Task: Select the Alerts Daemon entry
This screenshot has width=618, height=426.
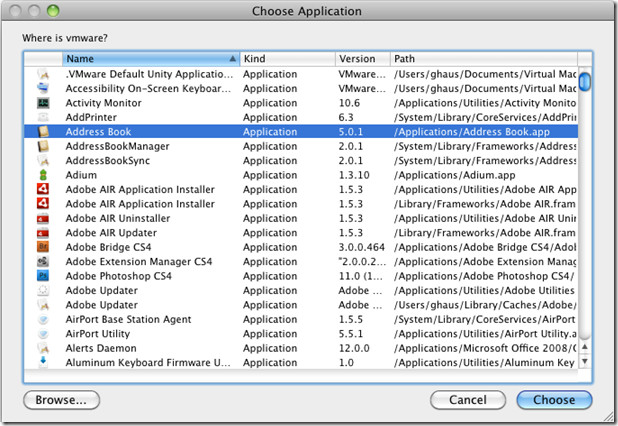Action: coord(101,348)
